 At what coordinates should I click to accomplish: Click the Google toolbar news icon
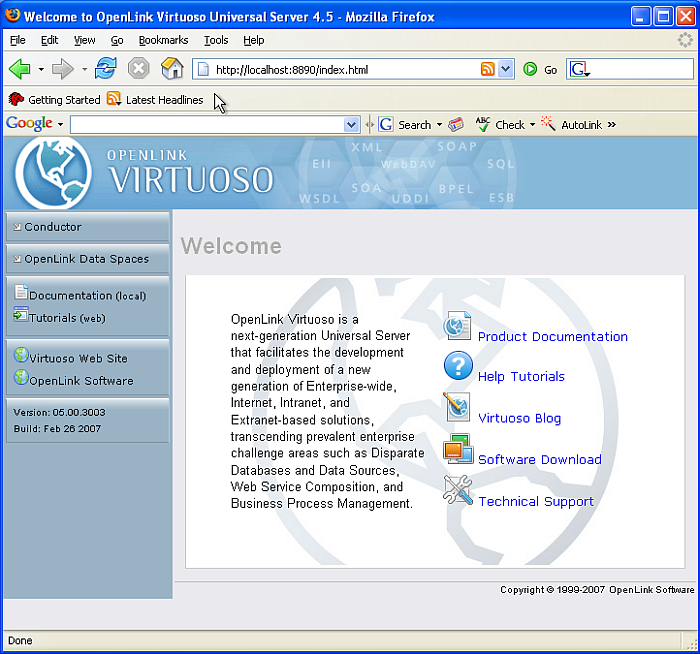click(x=456, y=125)
